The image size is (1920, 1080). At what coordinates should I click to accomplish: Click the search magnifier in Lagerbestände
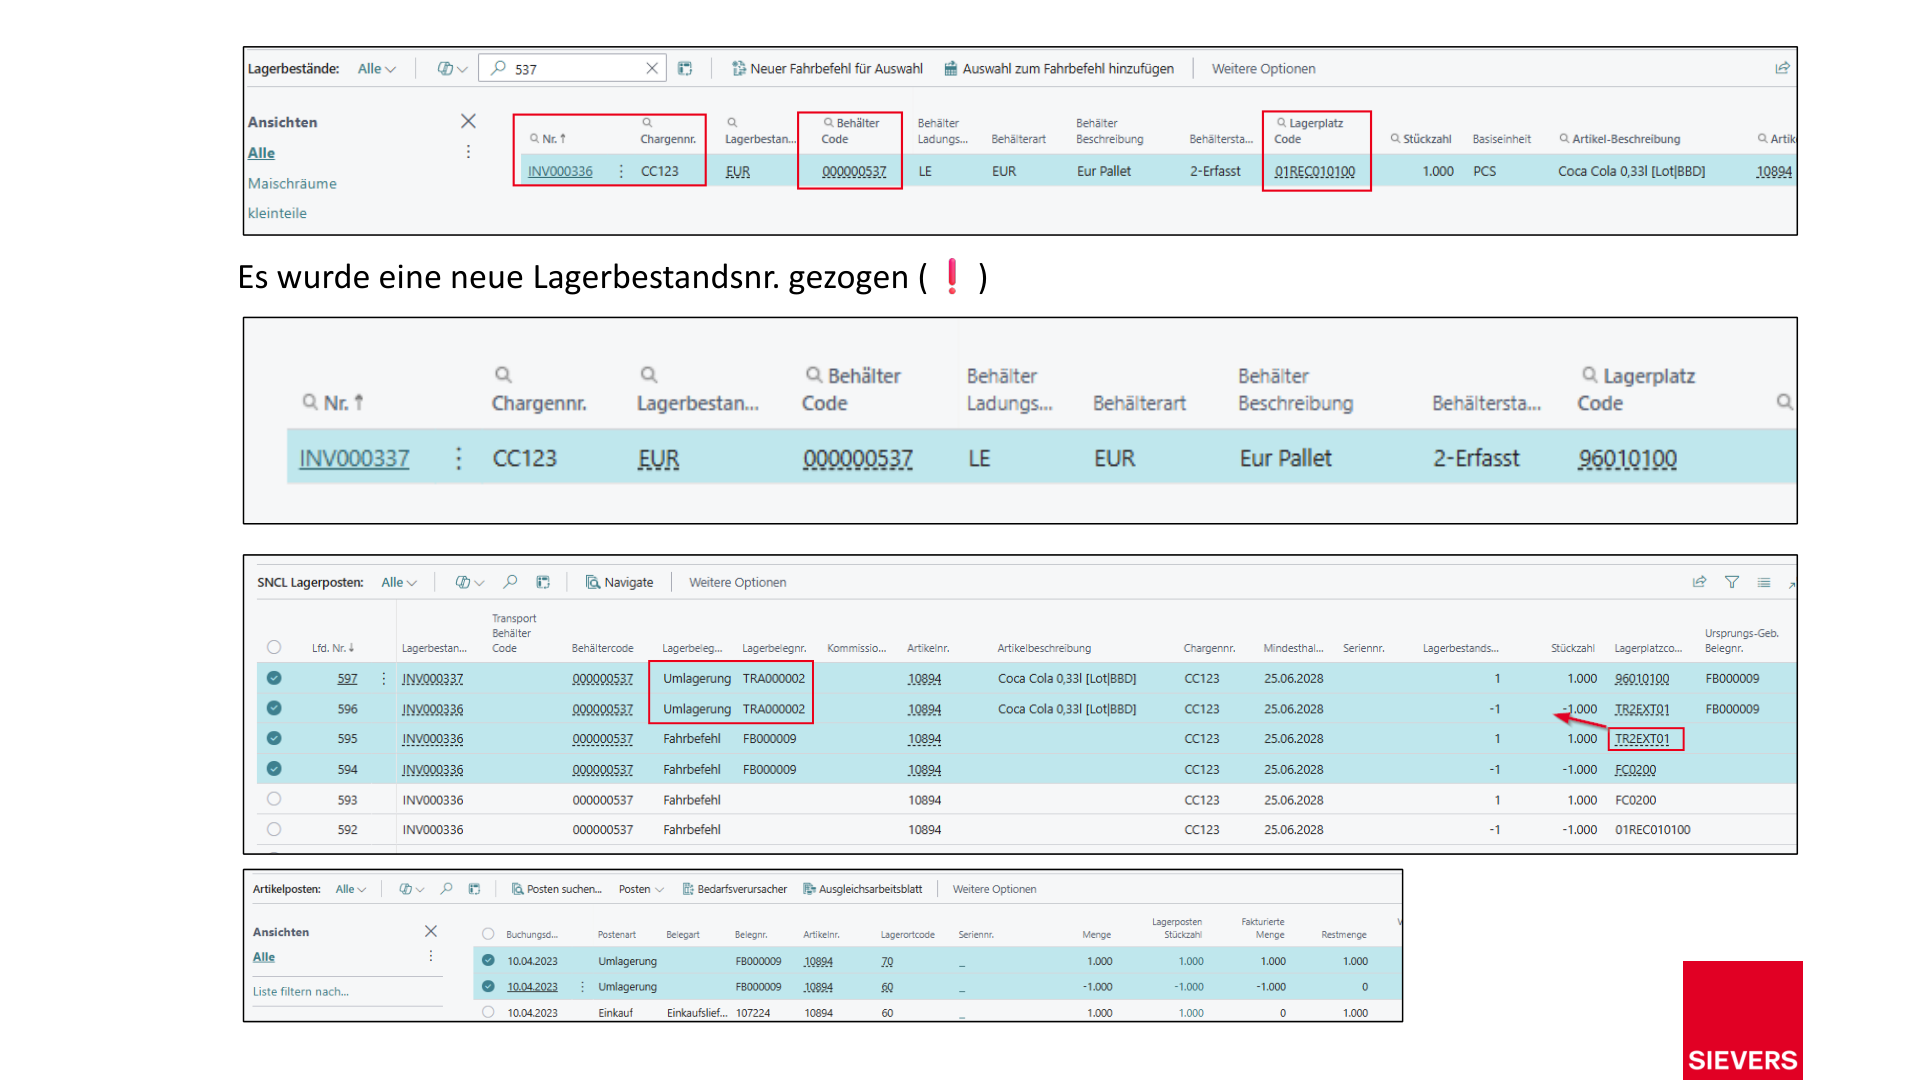[x=498, y=68]
